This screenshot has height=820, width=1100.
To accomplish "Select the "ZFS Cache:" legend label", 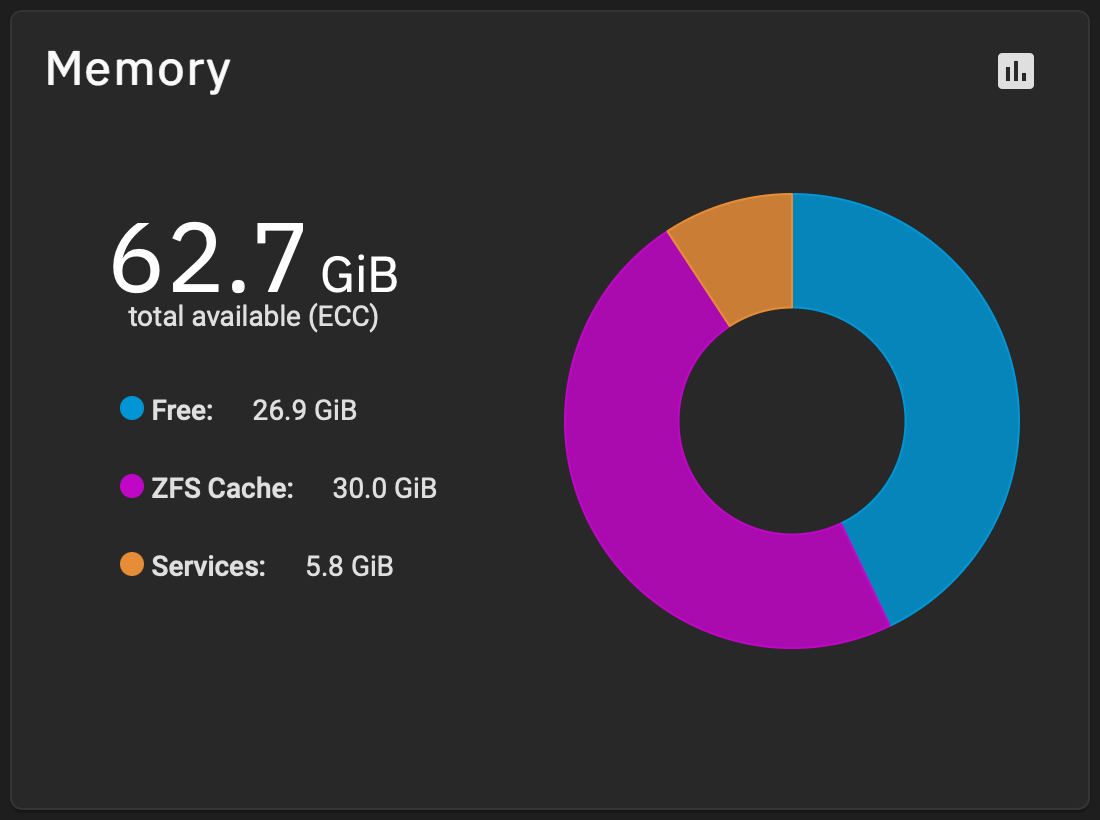I will point(223,488).
